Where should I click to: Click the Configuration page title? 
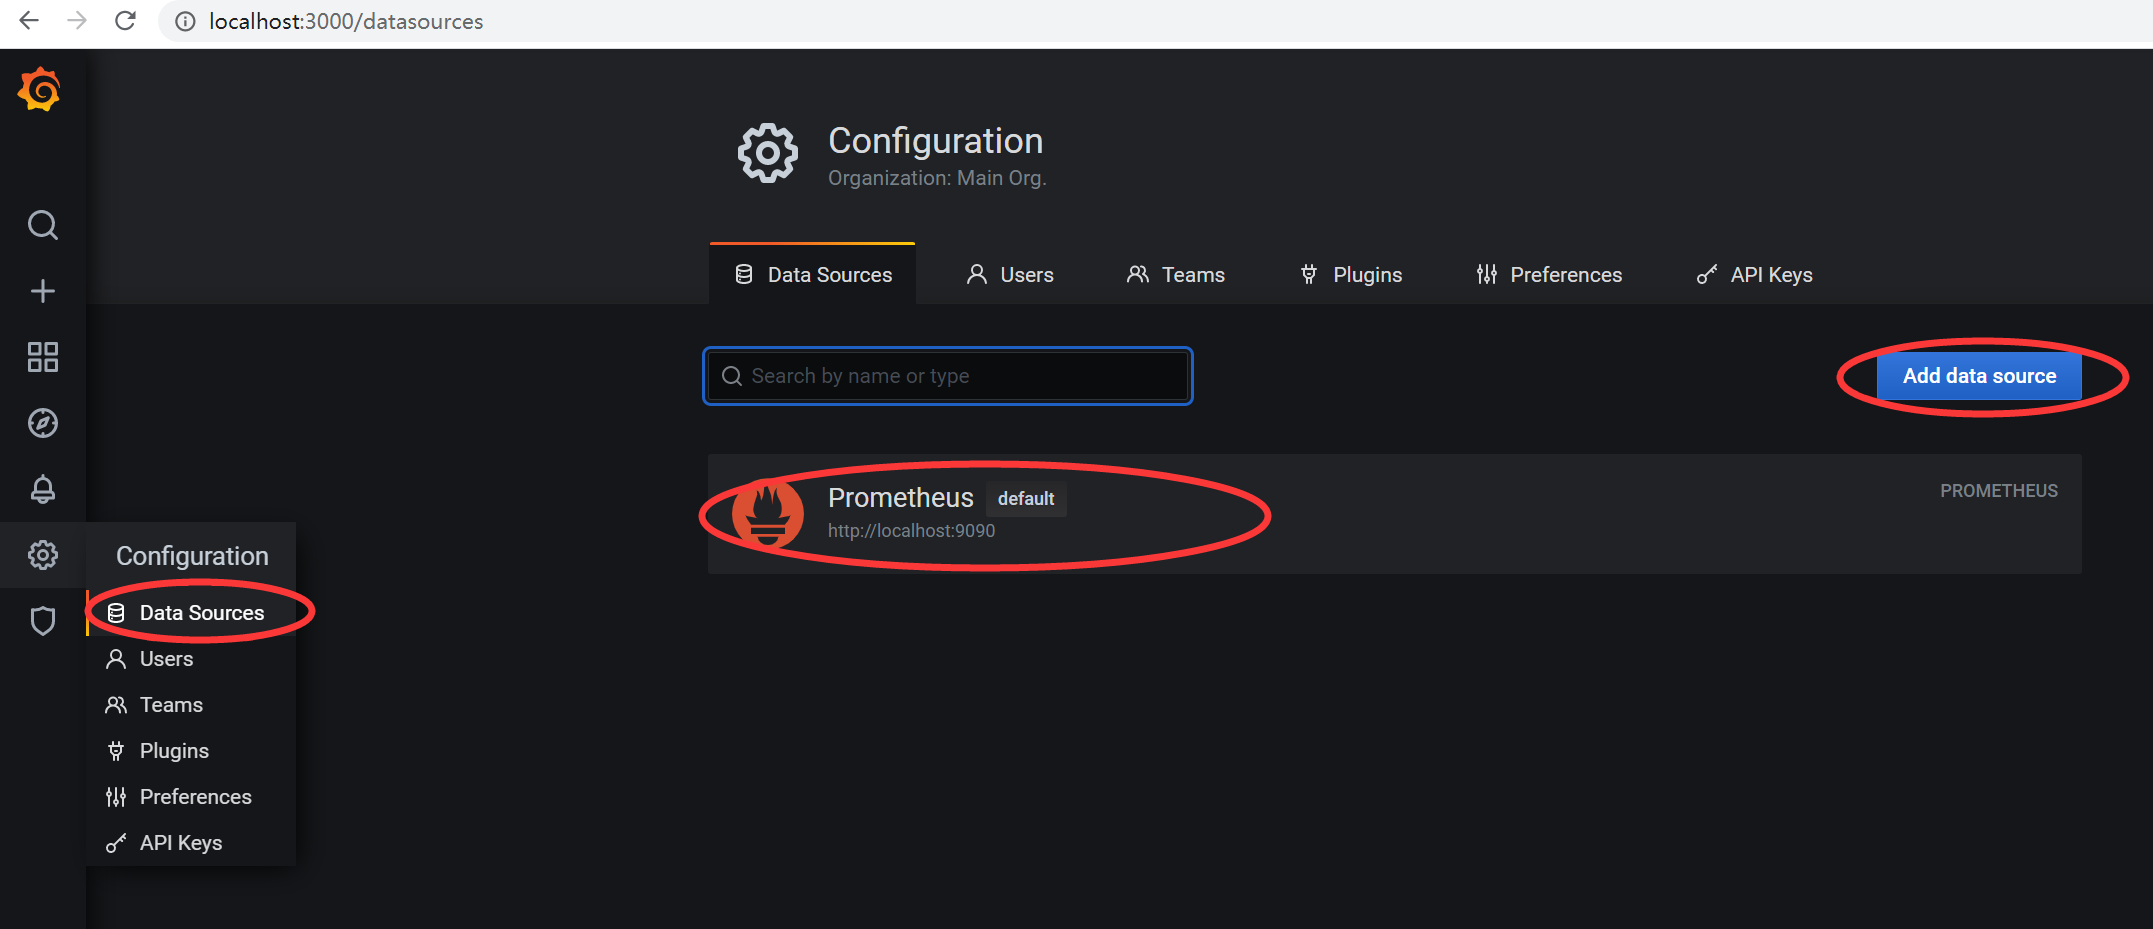935,141
